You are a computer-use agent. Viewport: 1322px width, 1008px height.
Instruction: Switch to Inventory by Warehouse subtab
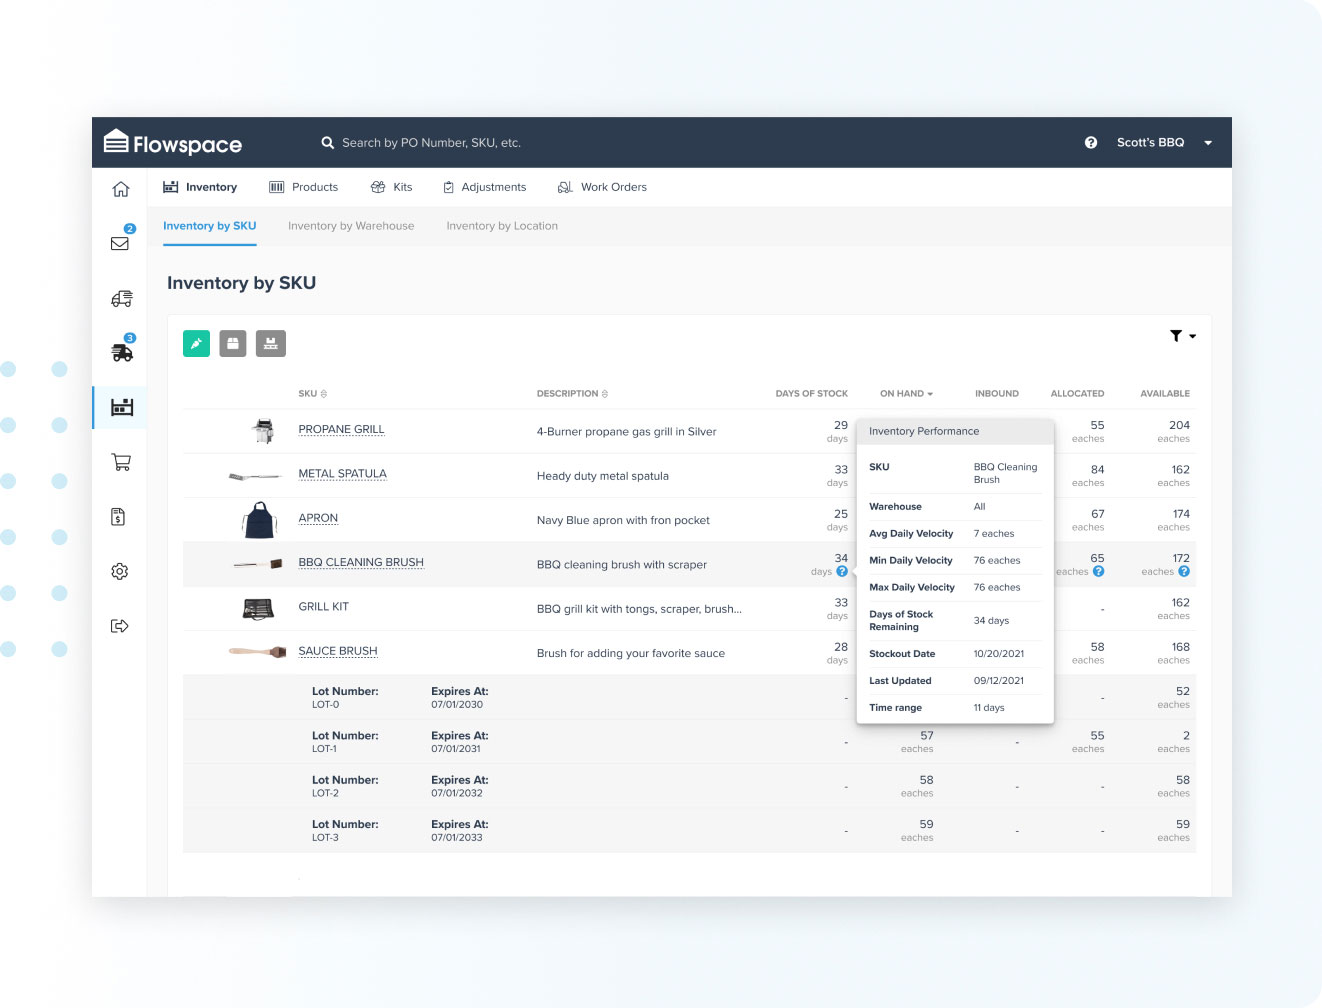tap(351, 226)
